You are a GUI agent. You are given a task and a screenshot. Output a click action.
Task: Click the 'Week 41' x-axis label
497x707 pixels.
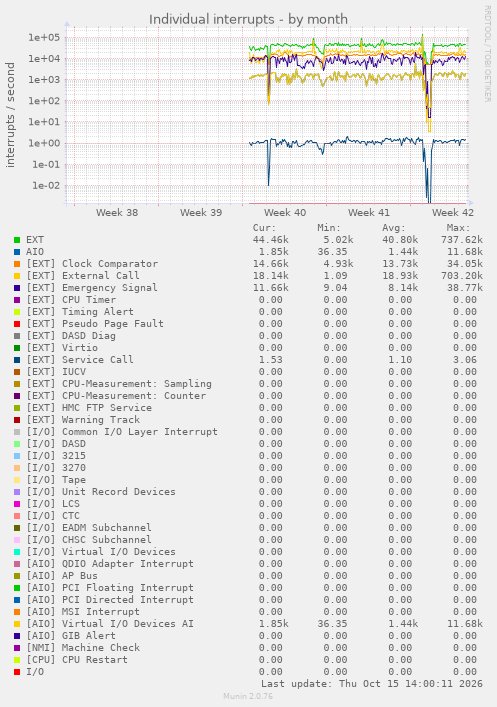(369, 212)
